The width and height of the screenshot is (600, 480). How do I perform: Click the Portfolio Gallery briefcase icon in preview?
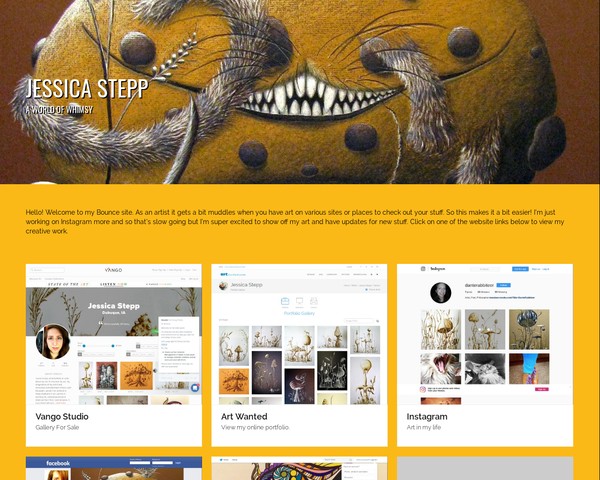point(285,301)
